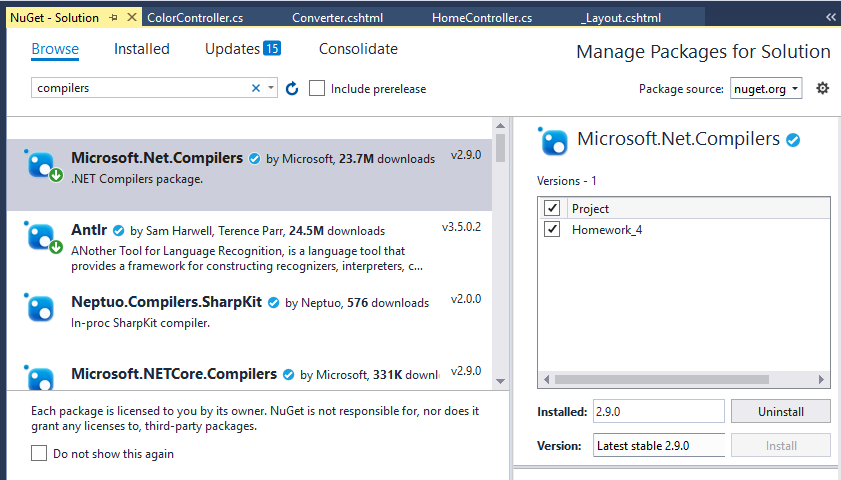
Task: Uncheck the Homework_4 project checkbox
Action: point(552,229)
